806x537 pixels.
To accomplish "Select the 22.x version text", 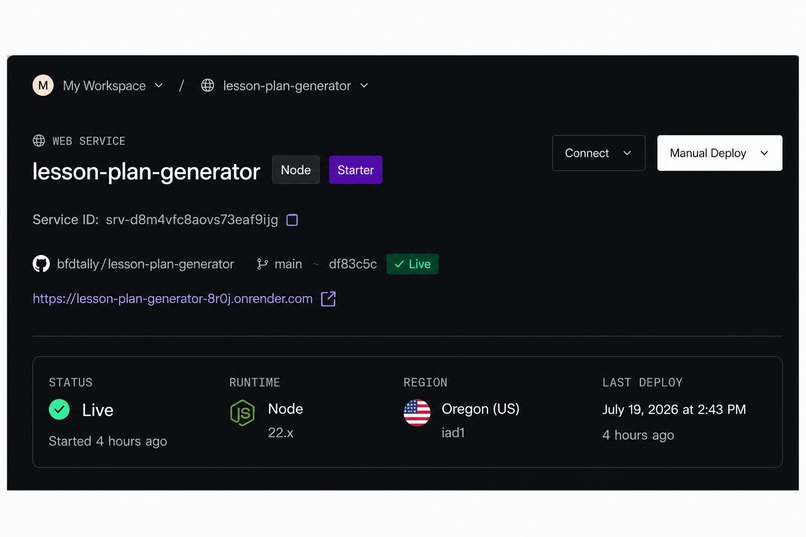I will pos(281,433).
